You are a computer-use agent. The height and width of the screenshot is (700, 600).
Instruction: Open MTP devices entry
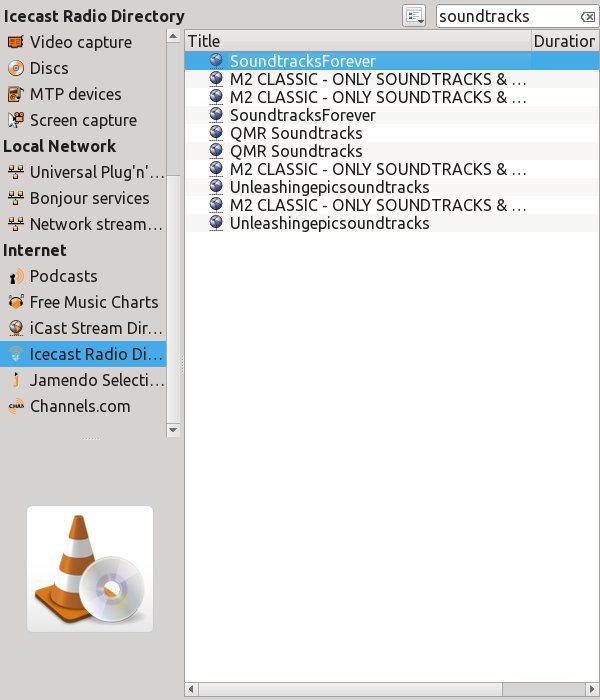(x=83, y=94)
